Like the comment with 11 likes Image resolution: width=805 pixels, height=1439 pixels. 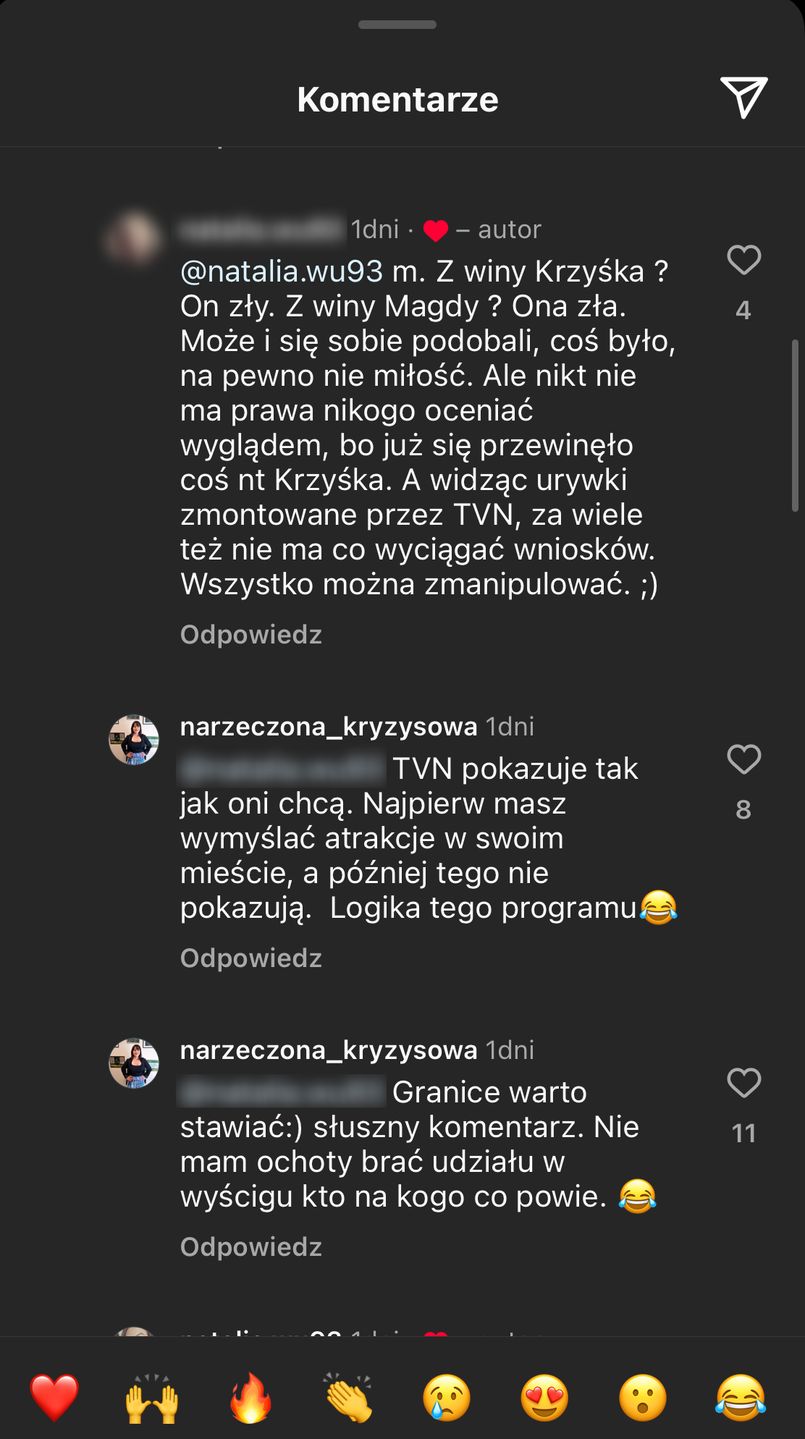[743, 1083]
